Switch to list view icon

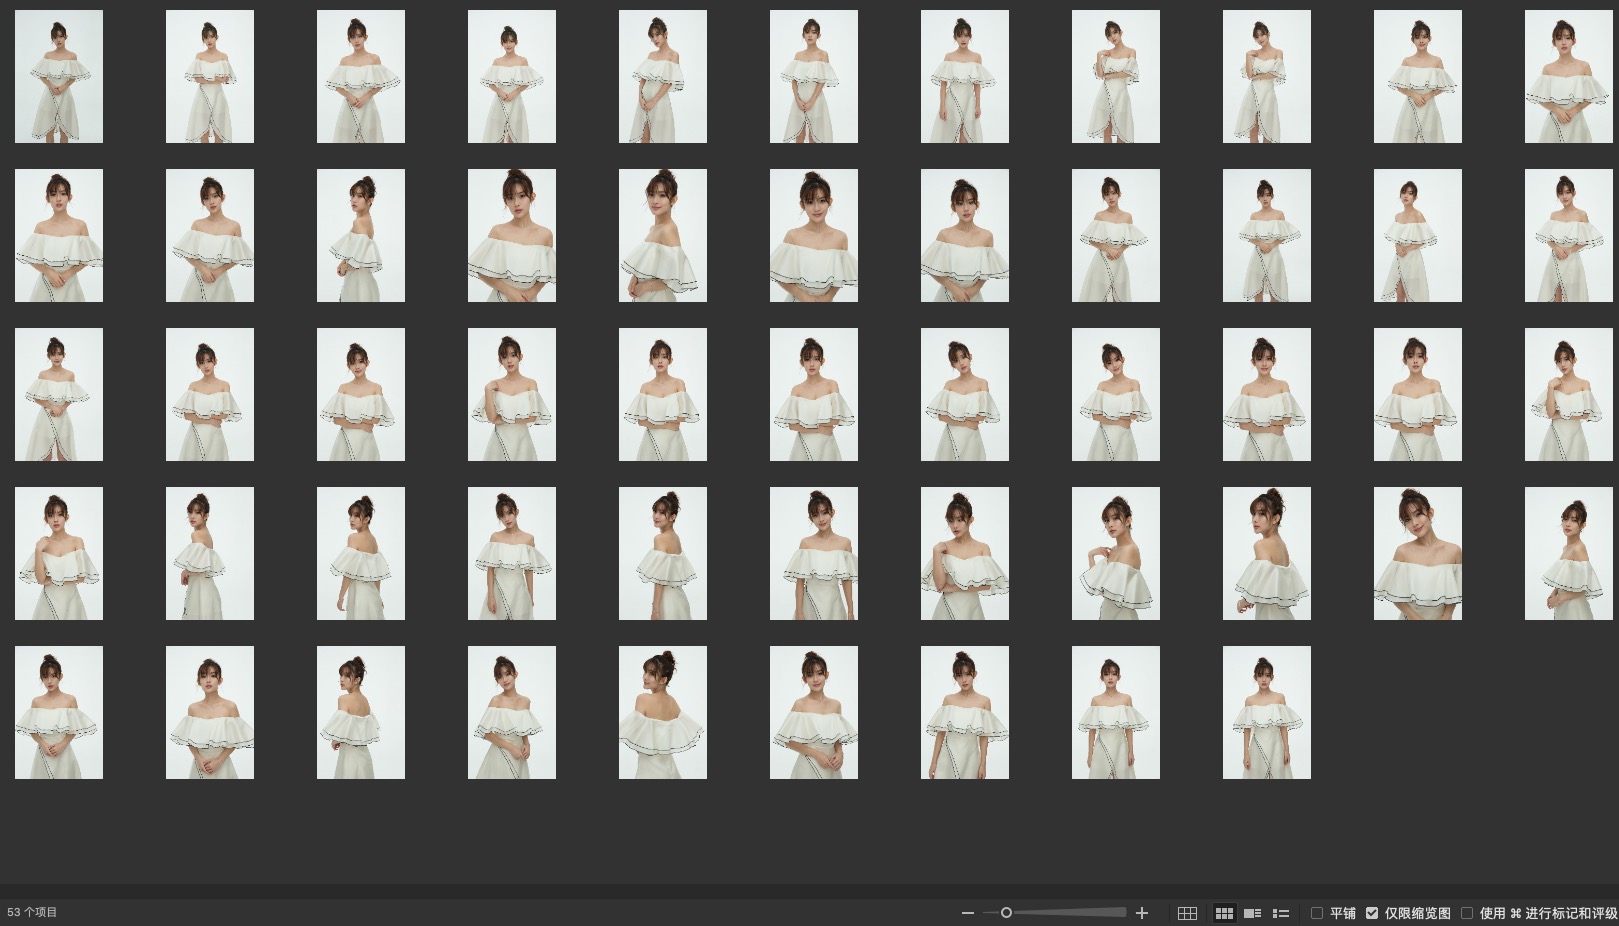pos(1280,913)
